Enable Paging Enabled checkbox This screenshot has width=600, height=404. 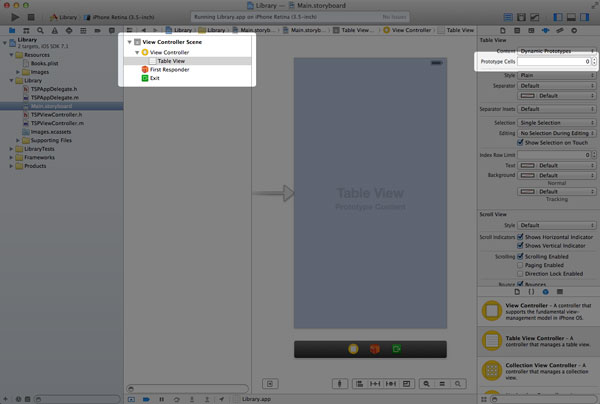coord(520,265)
